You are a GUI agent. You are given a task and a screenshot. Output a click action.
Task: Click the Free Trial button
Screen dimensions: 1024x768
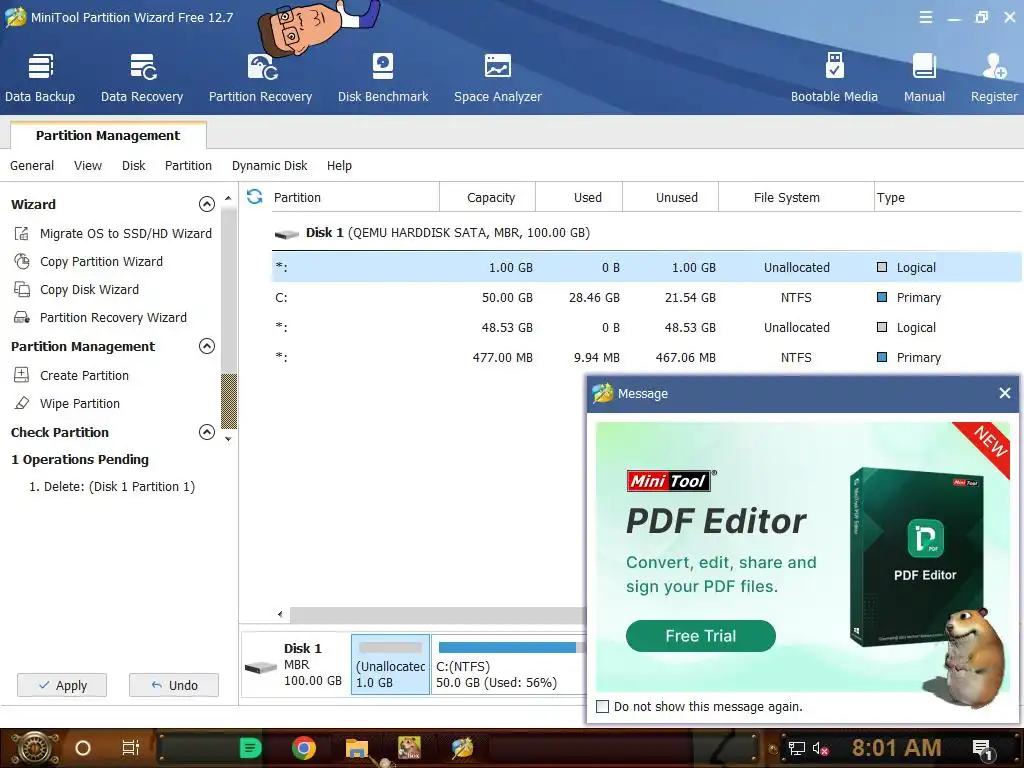[701, 636]
